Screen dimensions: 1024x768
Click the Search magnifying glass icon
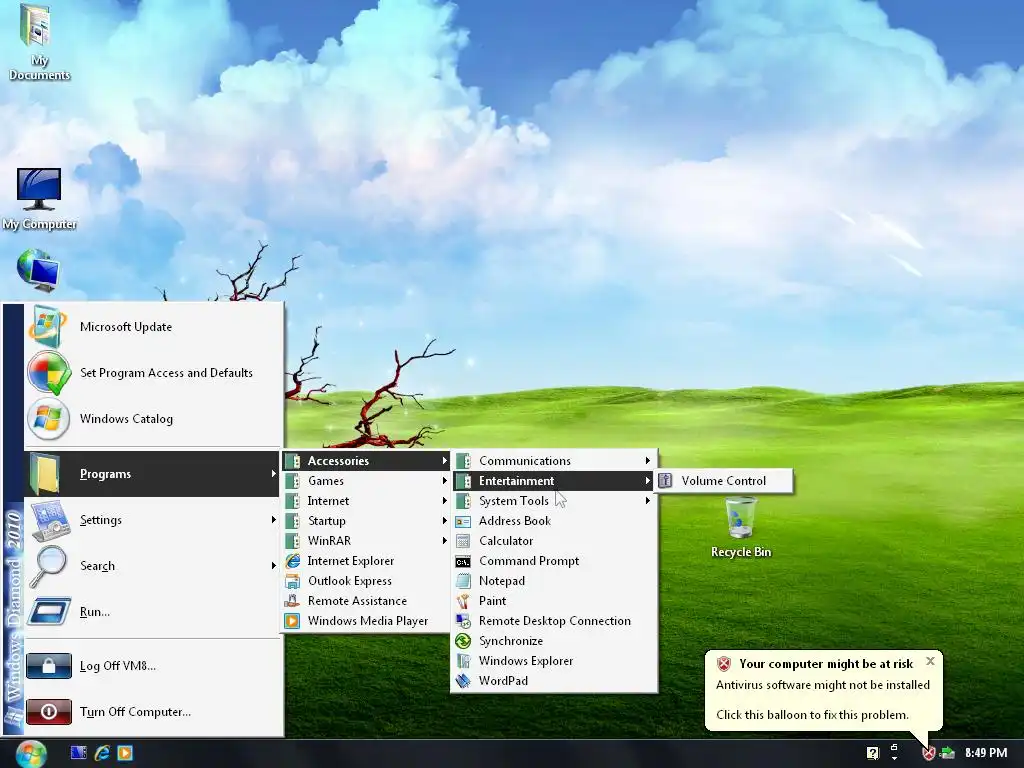48,566
